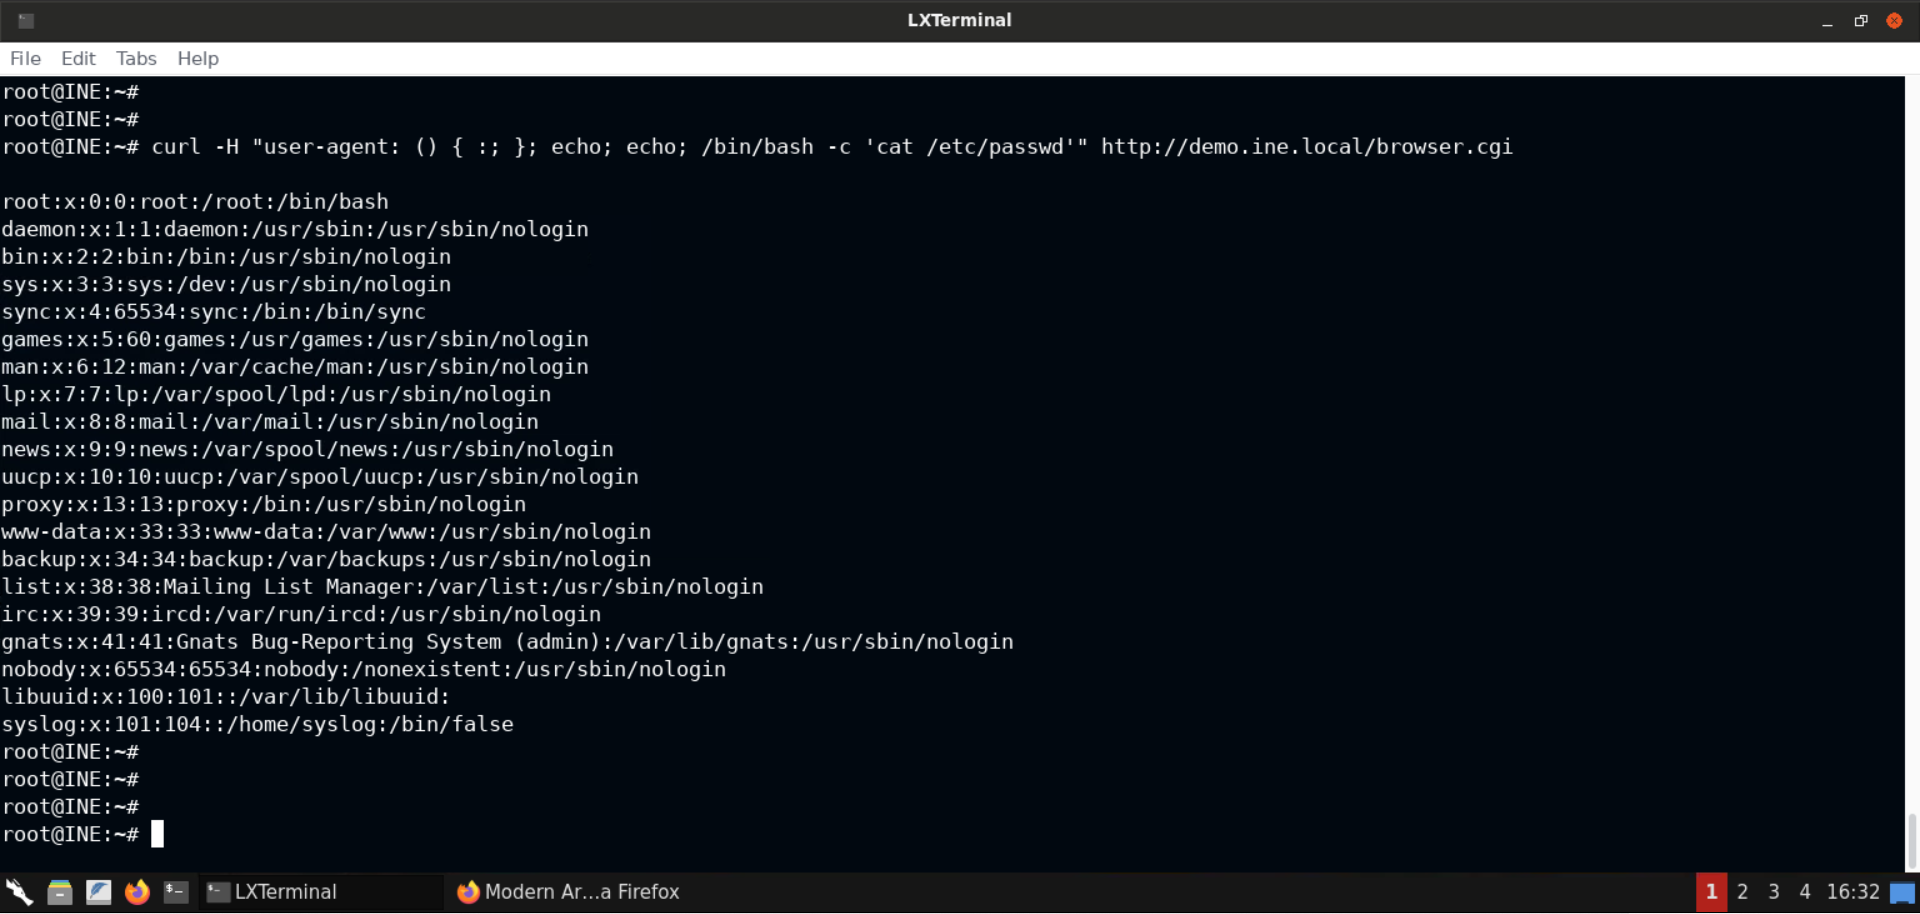The image size is (1920, 914).
Task: Switch to LXTerminal taskbar window button
Action: (x=322, y=892)
